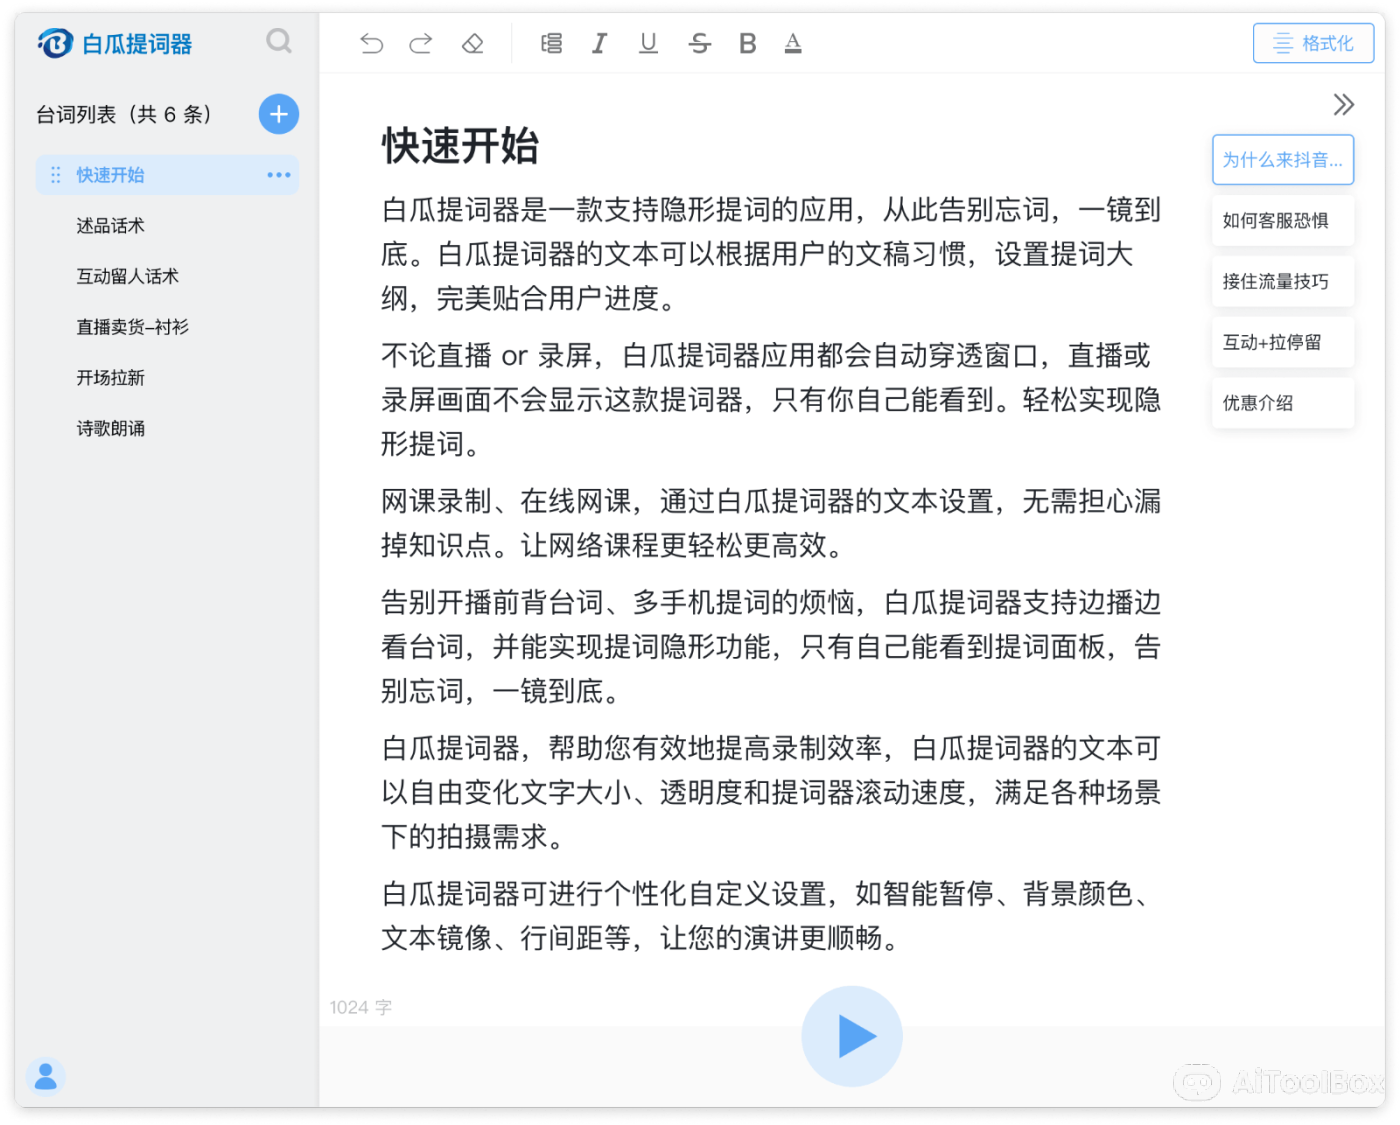Click the undo icon in the toolbar
This screenshot has height=1125, width=1400.
(x=371, y=43)
